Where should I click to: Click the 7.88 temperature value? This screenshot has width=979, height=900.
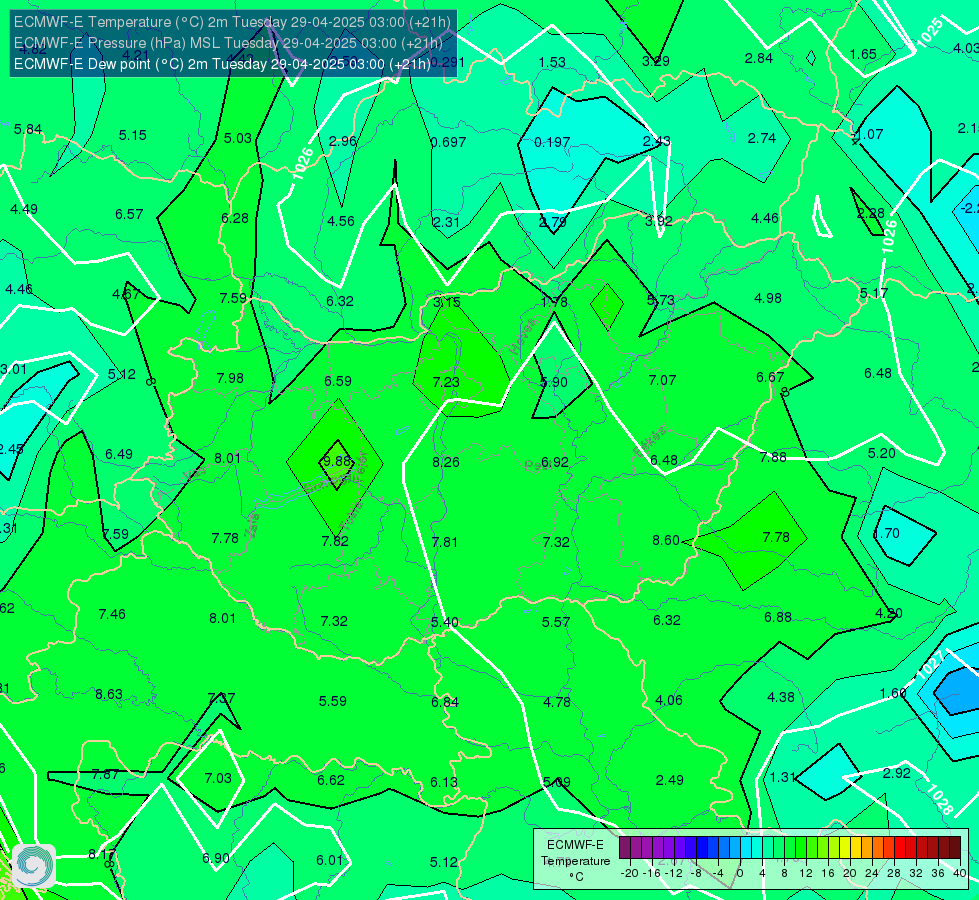[x=773, y=458]
